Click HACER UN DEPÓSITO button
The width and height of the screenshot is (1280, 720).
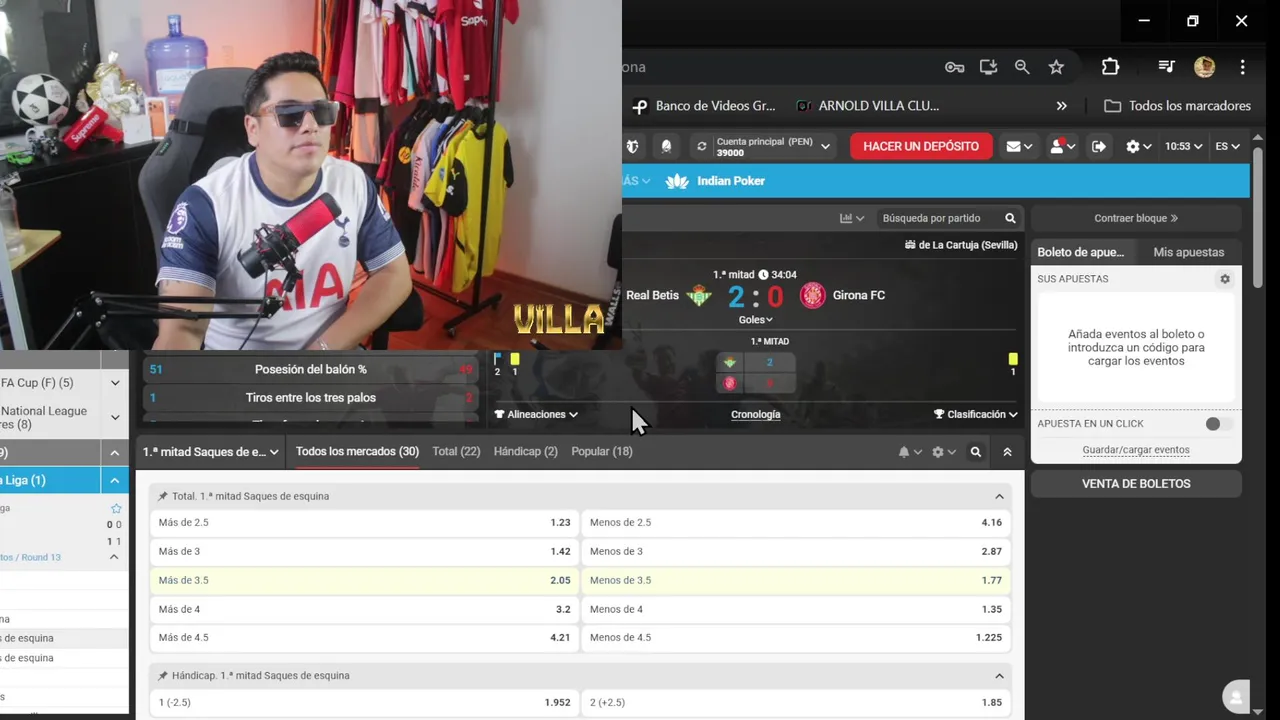921,146
